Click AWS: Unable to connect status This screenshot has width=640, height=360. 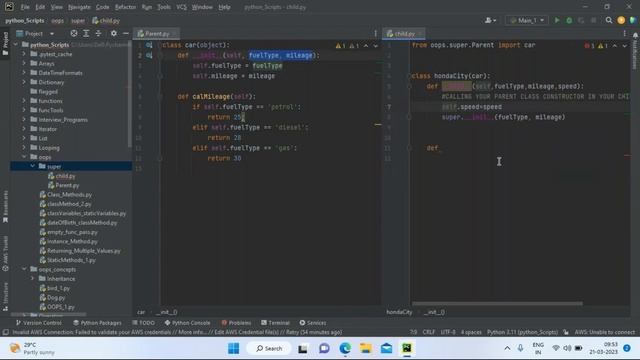click(x=604, y=332)
